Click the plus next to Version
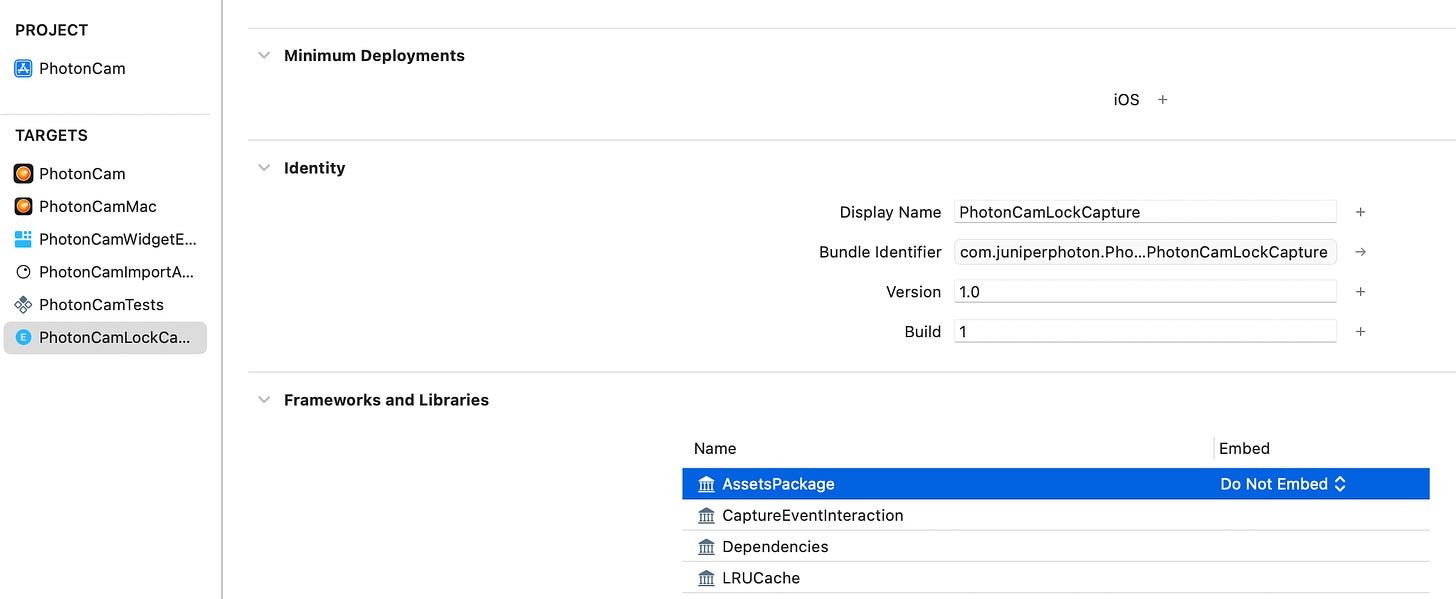 [1360, 292]
